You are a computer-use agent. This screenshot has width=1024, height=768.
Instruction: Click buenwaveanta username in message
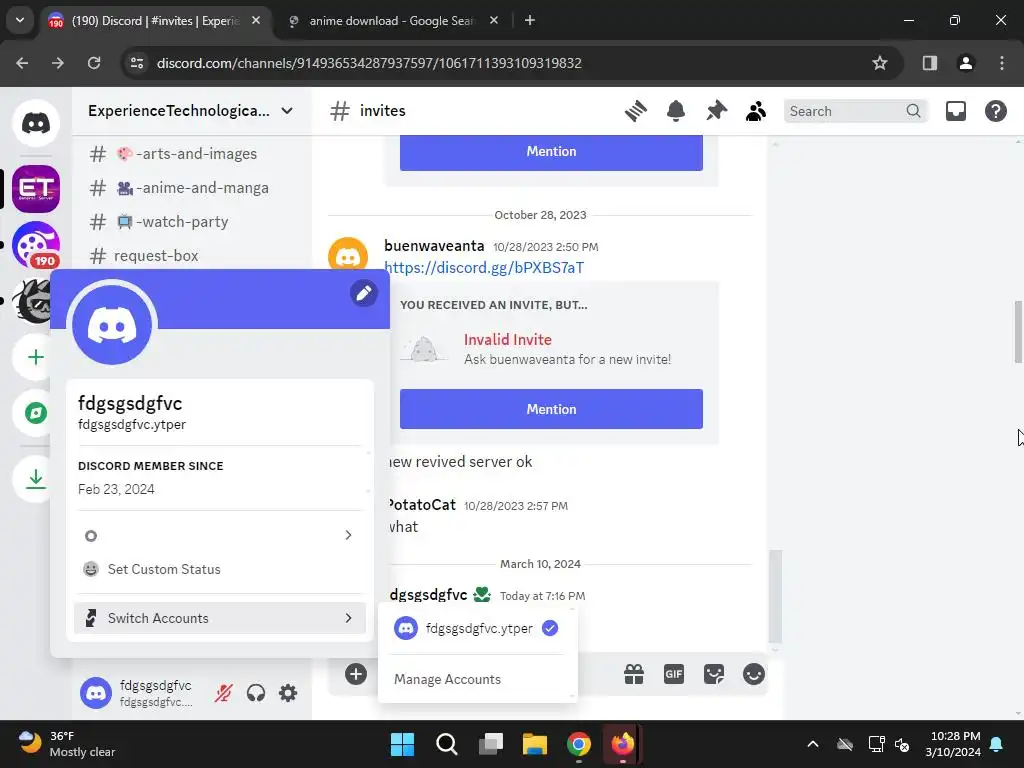point(434,246)
